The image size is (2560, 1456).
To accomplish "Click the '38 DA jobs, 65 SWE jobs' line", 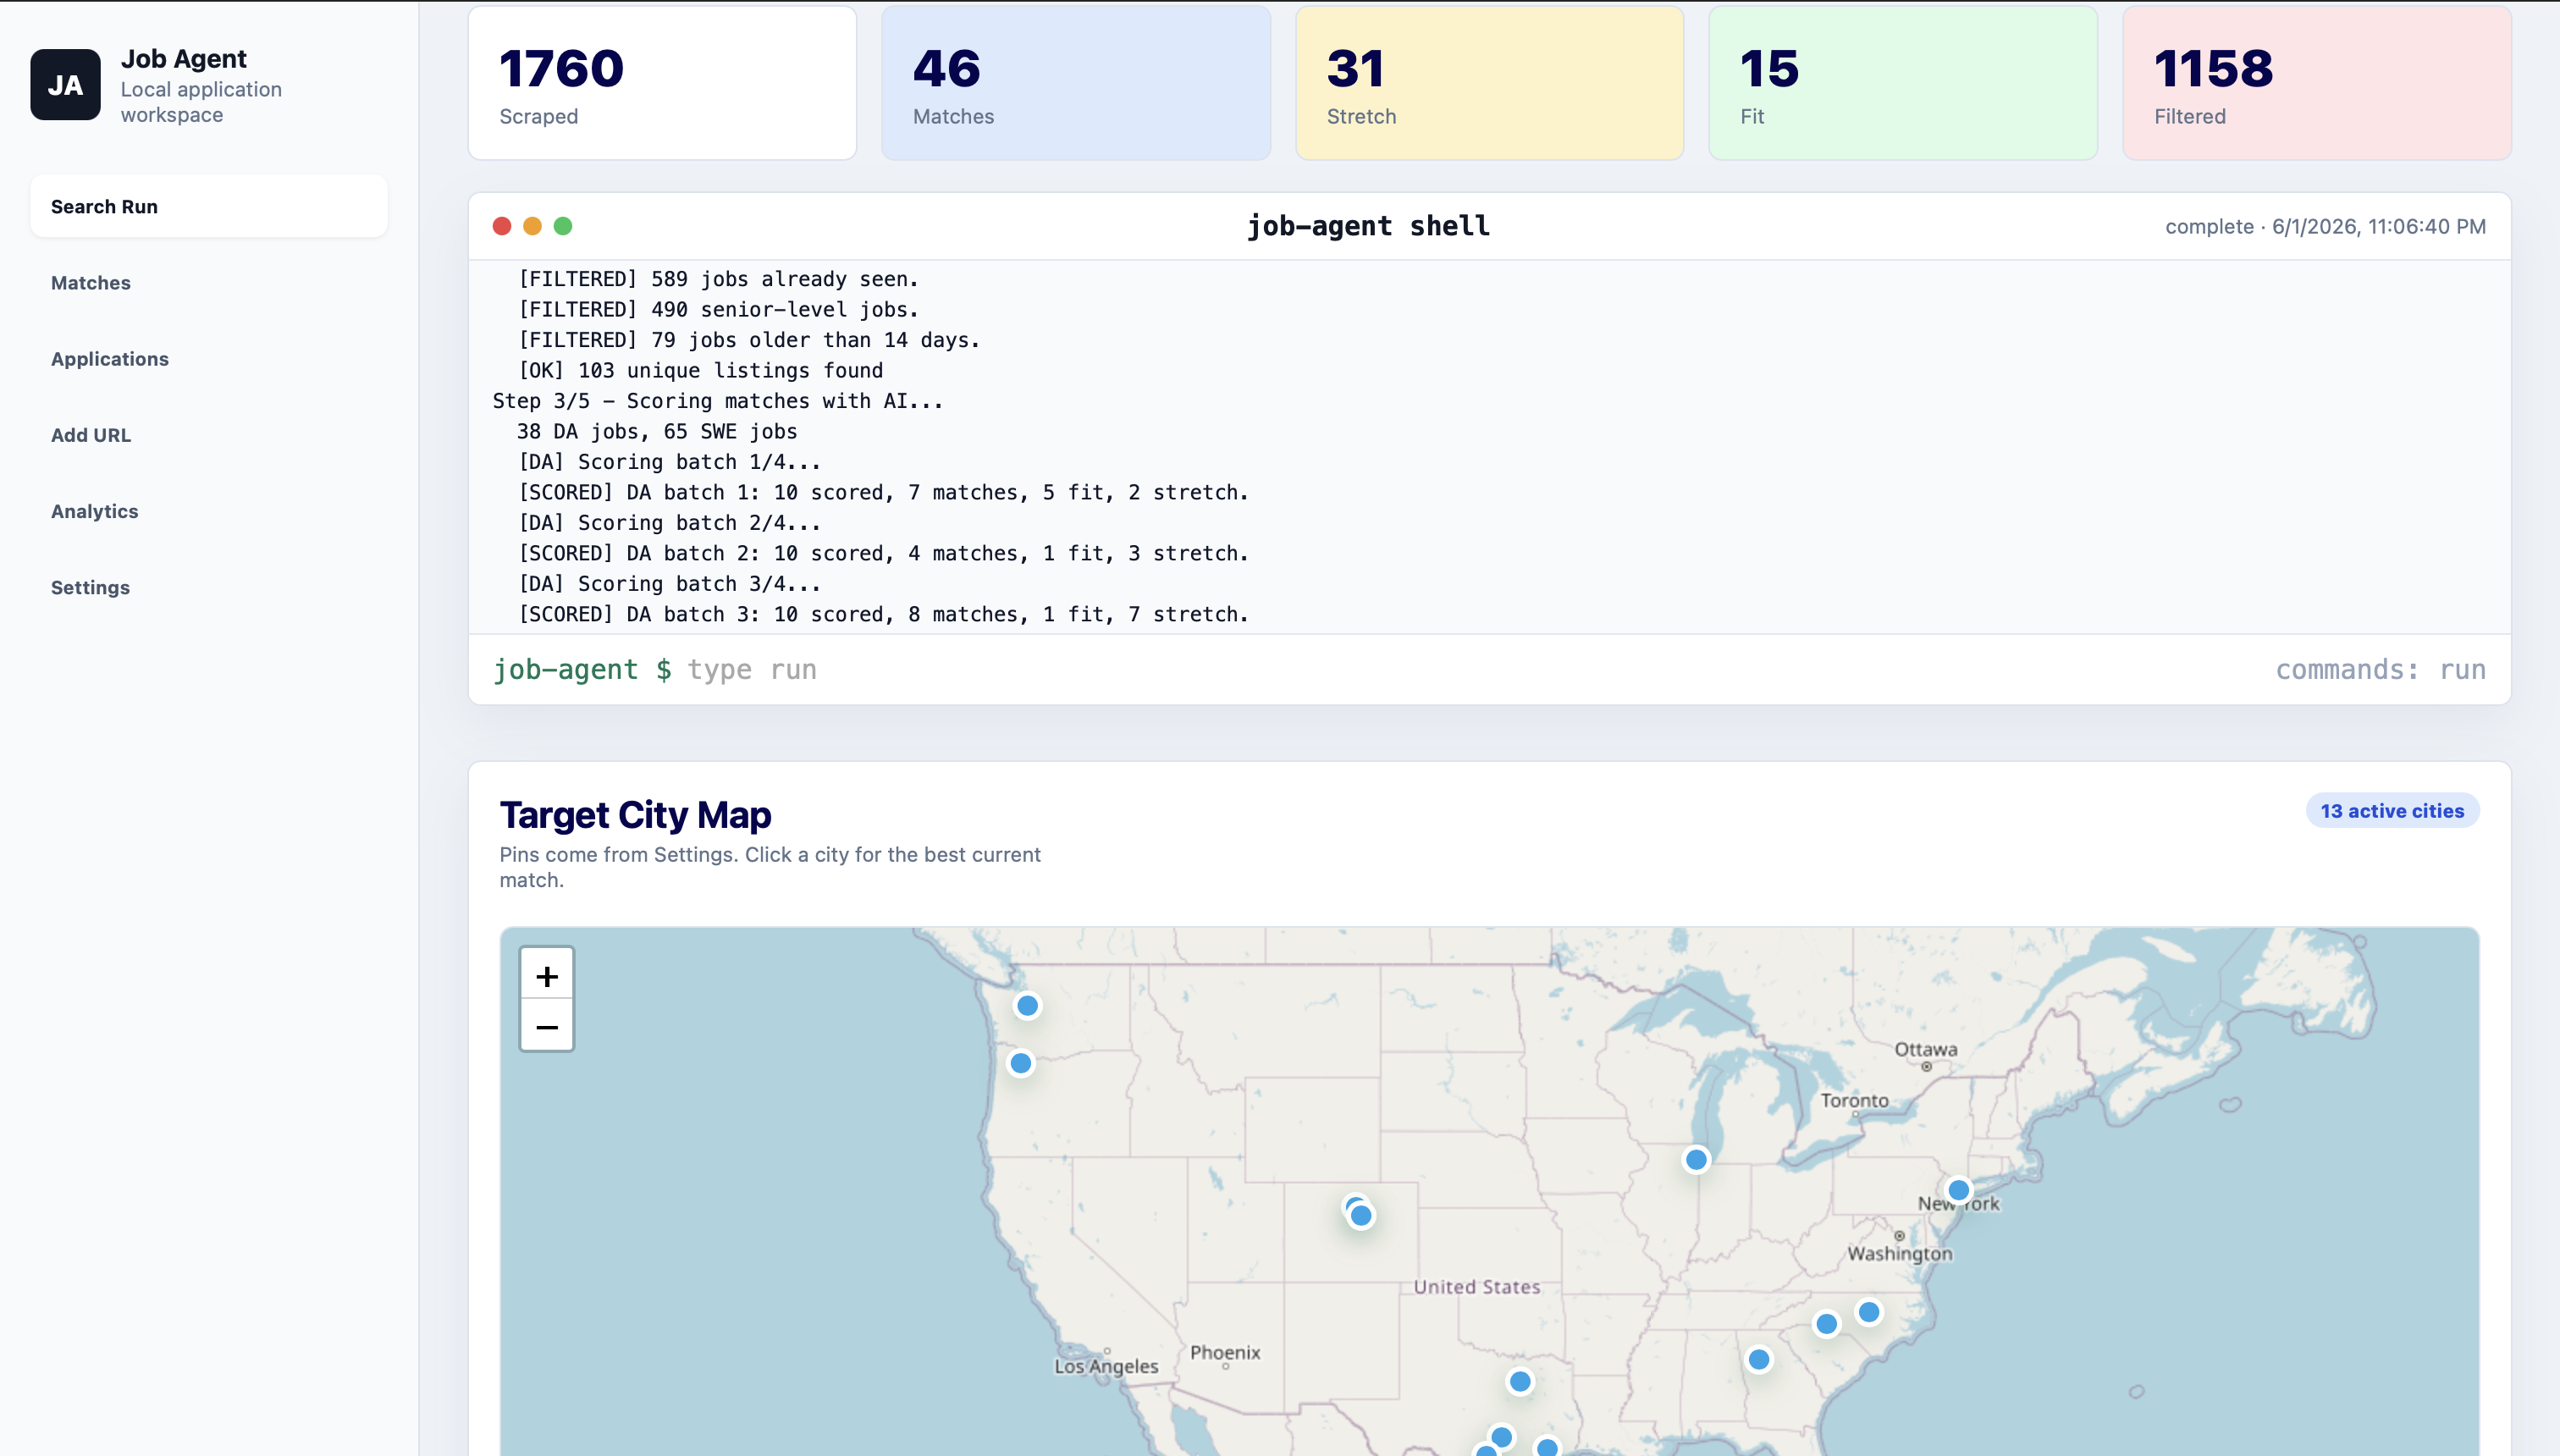I will (x=657, y=432).
